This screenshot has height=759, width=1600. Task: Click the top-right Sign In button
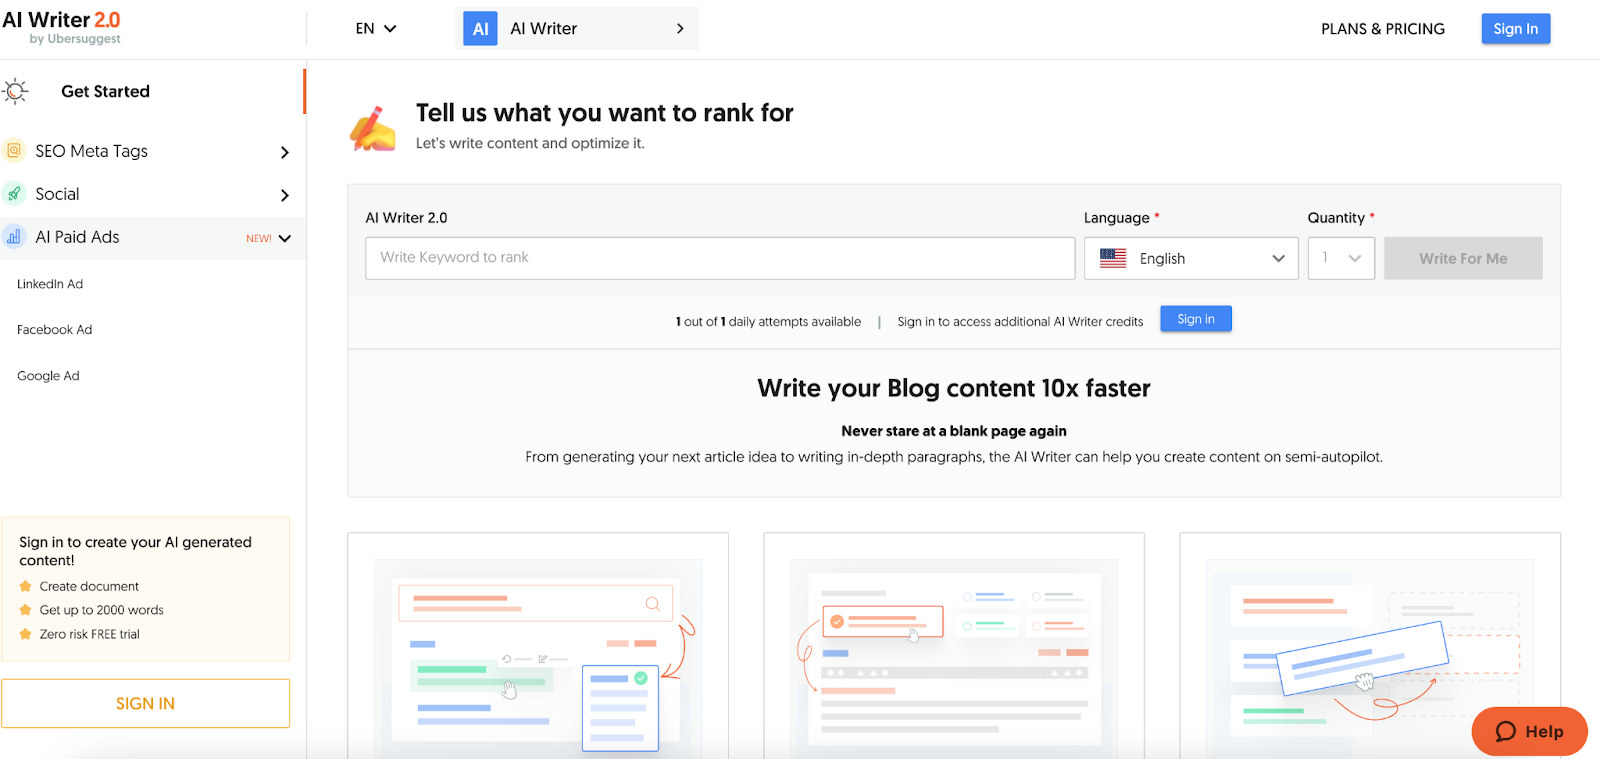click(x=1516, y=29)
